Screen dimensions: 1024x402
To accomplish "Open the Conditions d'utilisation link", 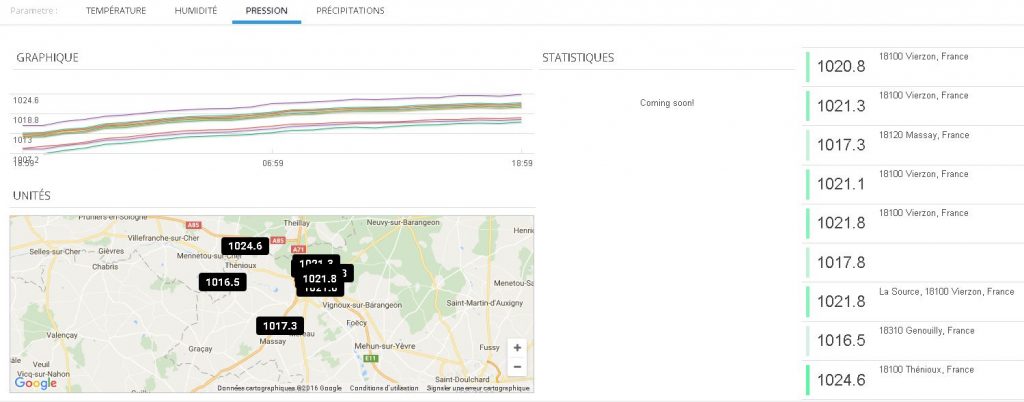I will pos(383,388).
